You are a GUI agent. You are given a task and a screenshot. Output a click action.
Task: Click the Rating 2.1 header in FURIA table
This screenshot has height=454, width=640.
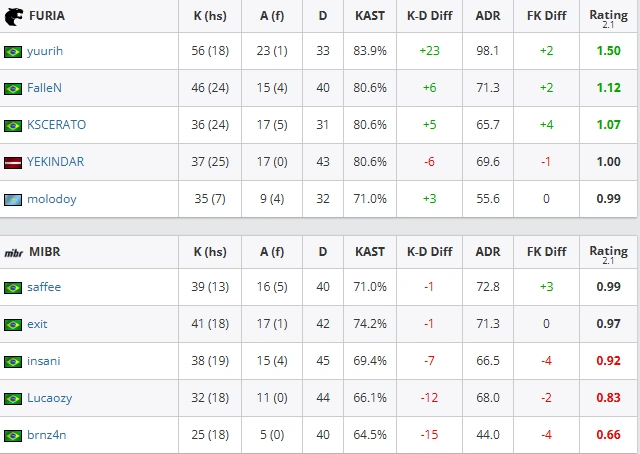(x=608, y=18)
